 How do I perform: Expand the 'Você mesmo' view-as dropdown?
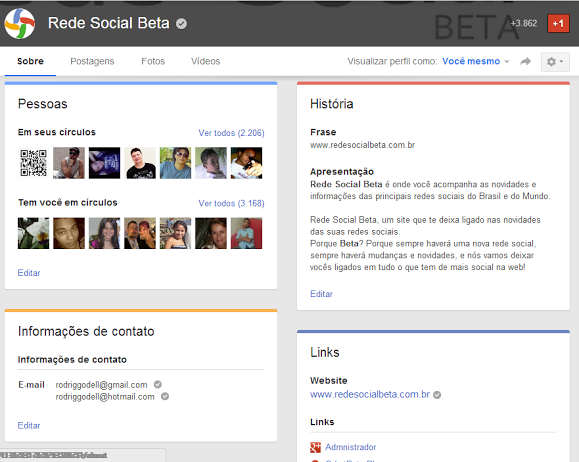(x=476, y=61)
